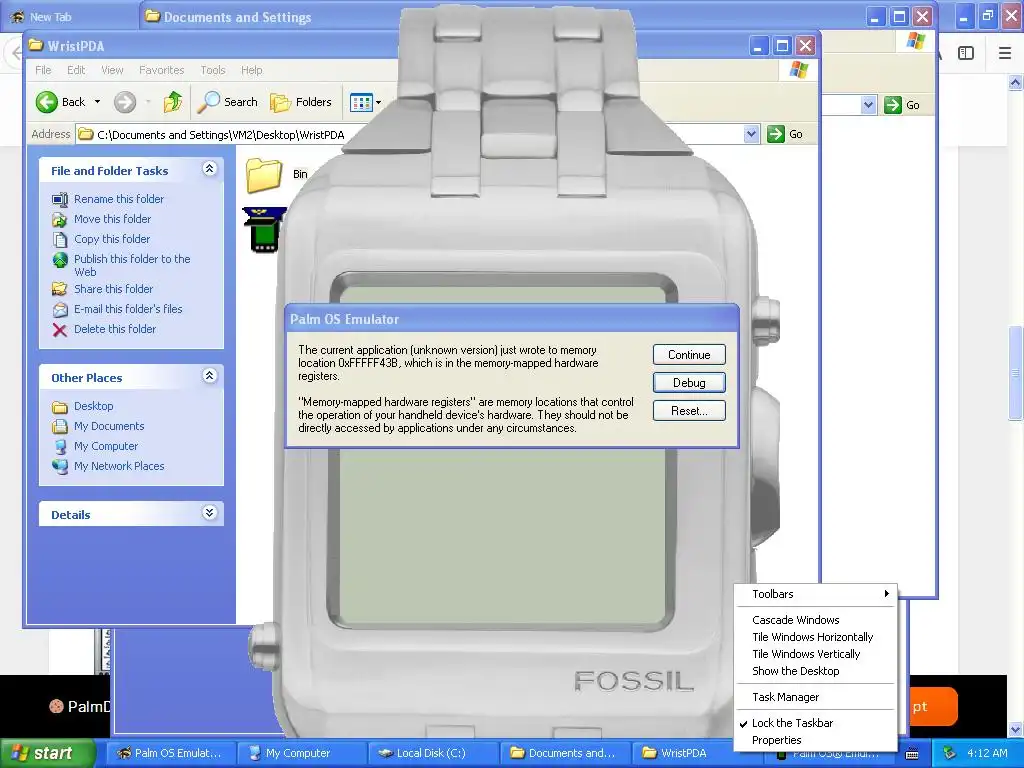Click Publish this folder to the Web
1024x768 pixels.
[x=132, y=265]
